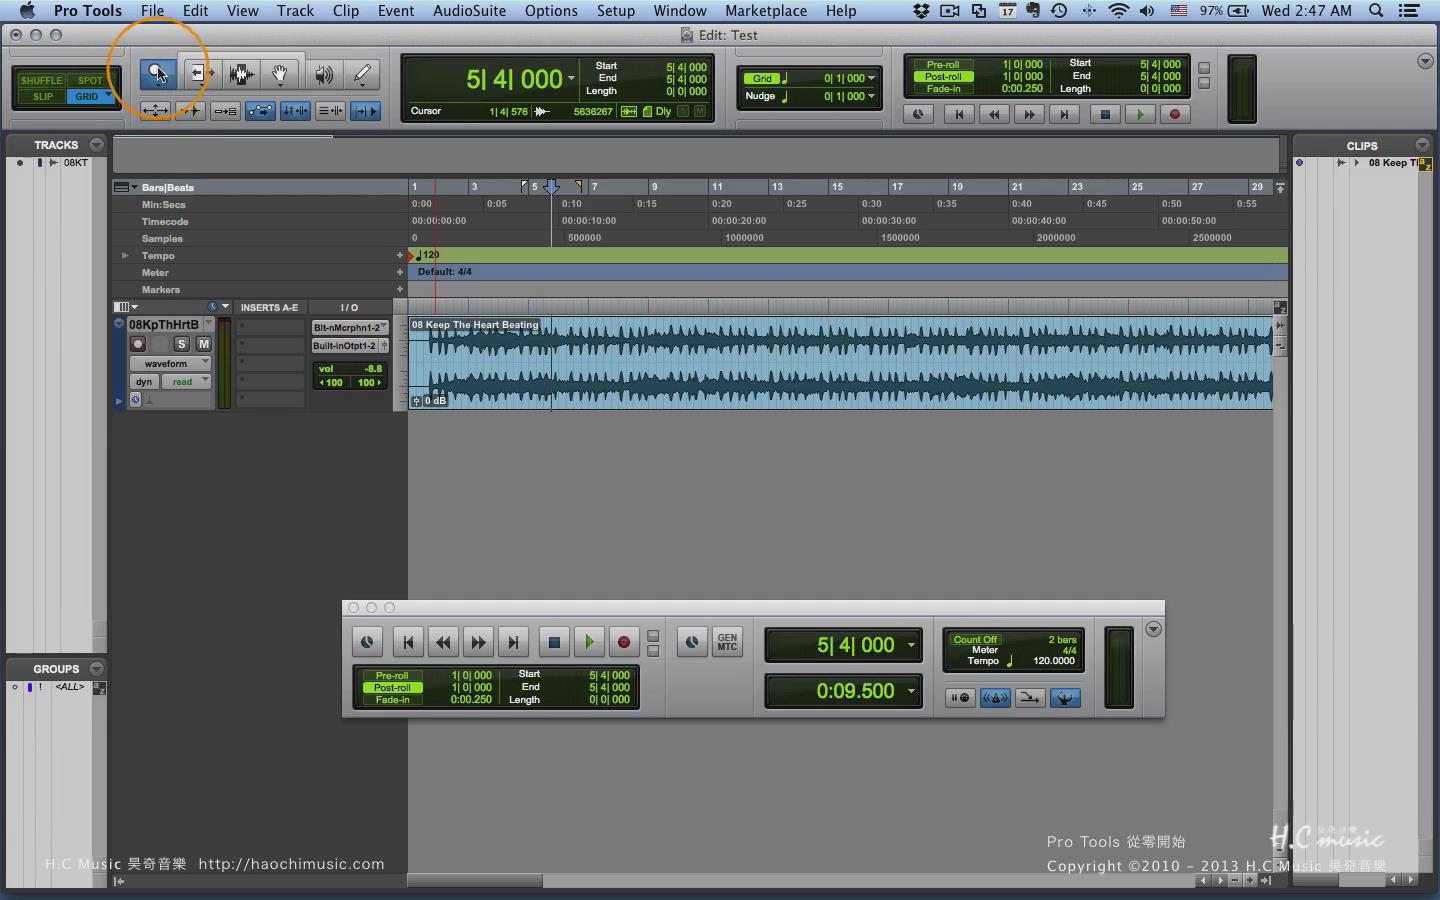The width and height of the screenshot is (1440, 900).
Task: Arm Record in the Edit window transport
Action: pyautogui.click(x=1175, y=114)
